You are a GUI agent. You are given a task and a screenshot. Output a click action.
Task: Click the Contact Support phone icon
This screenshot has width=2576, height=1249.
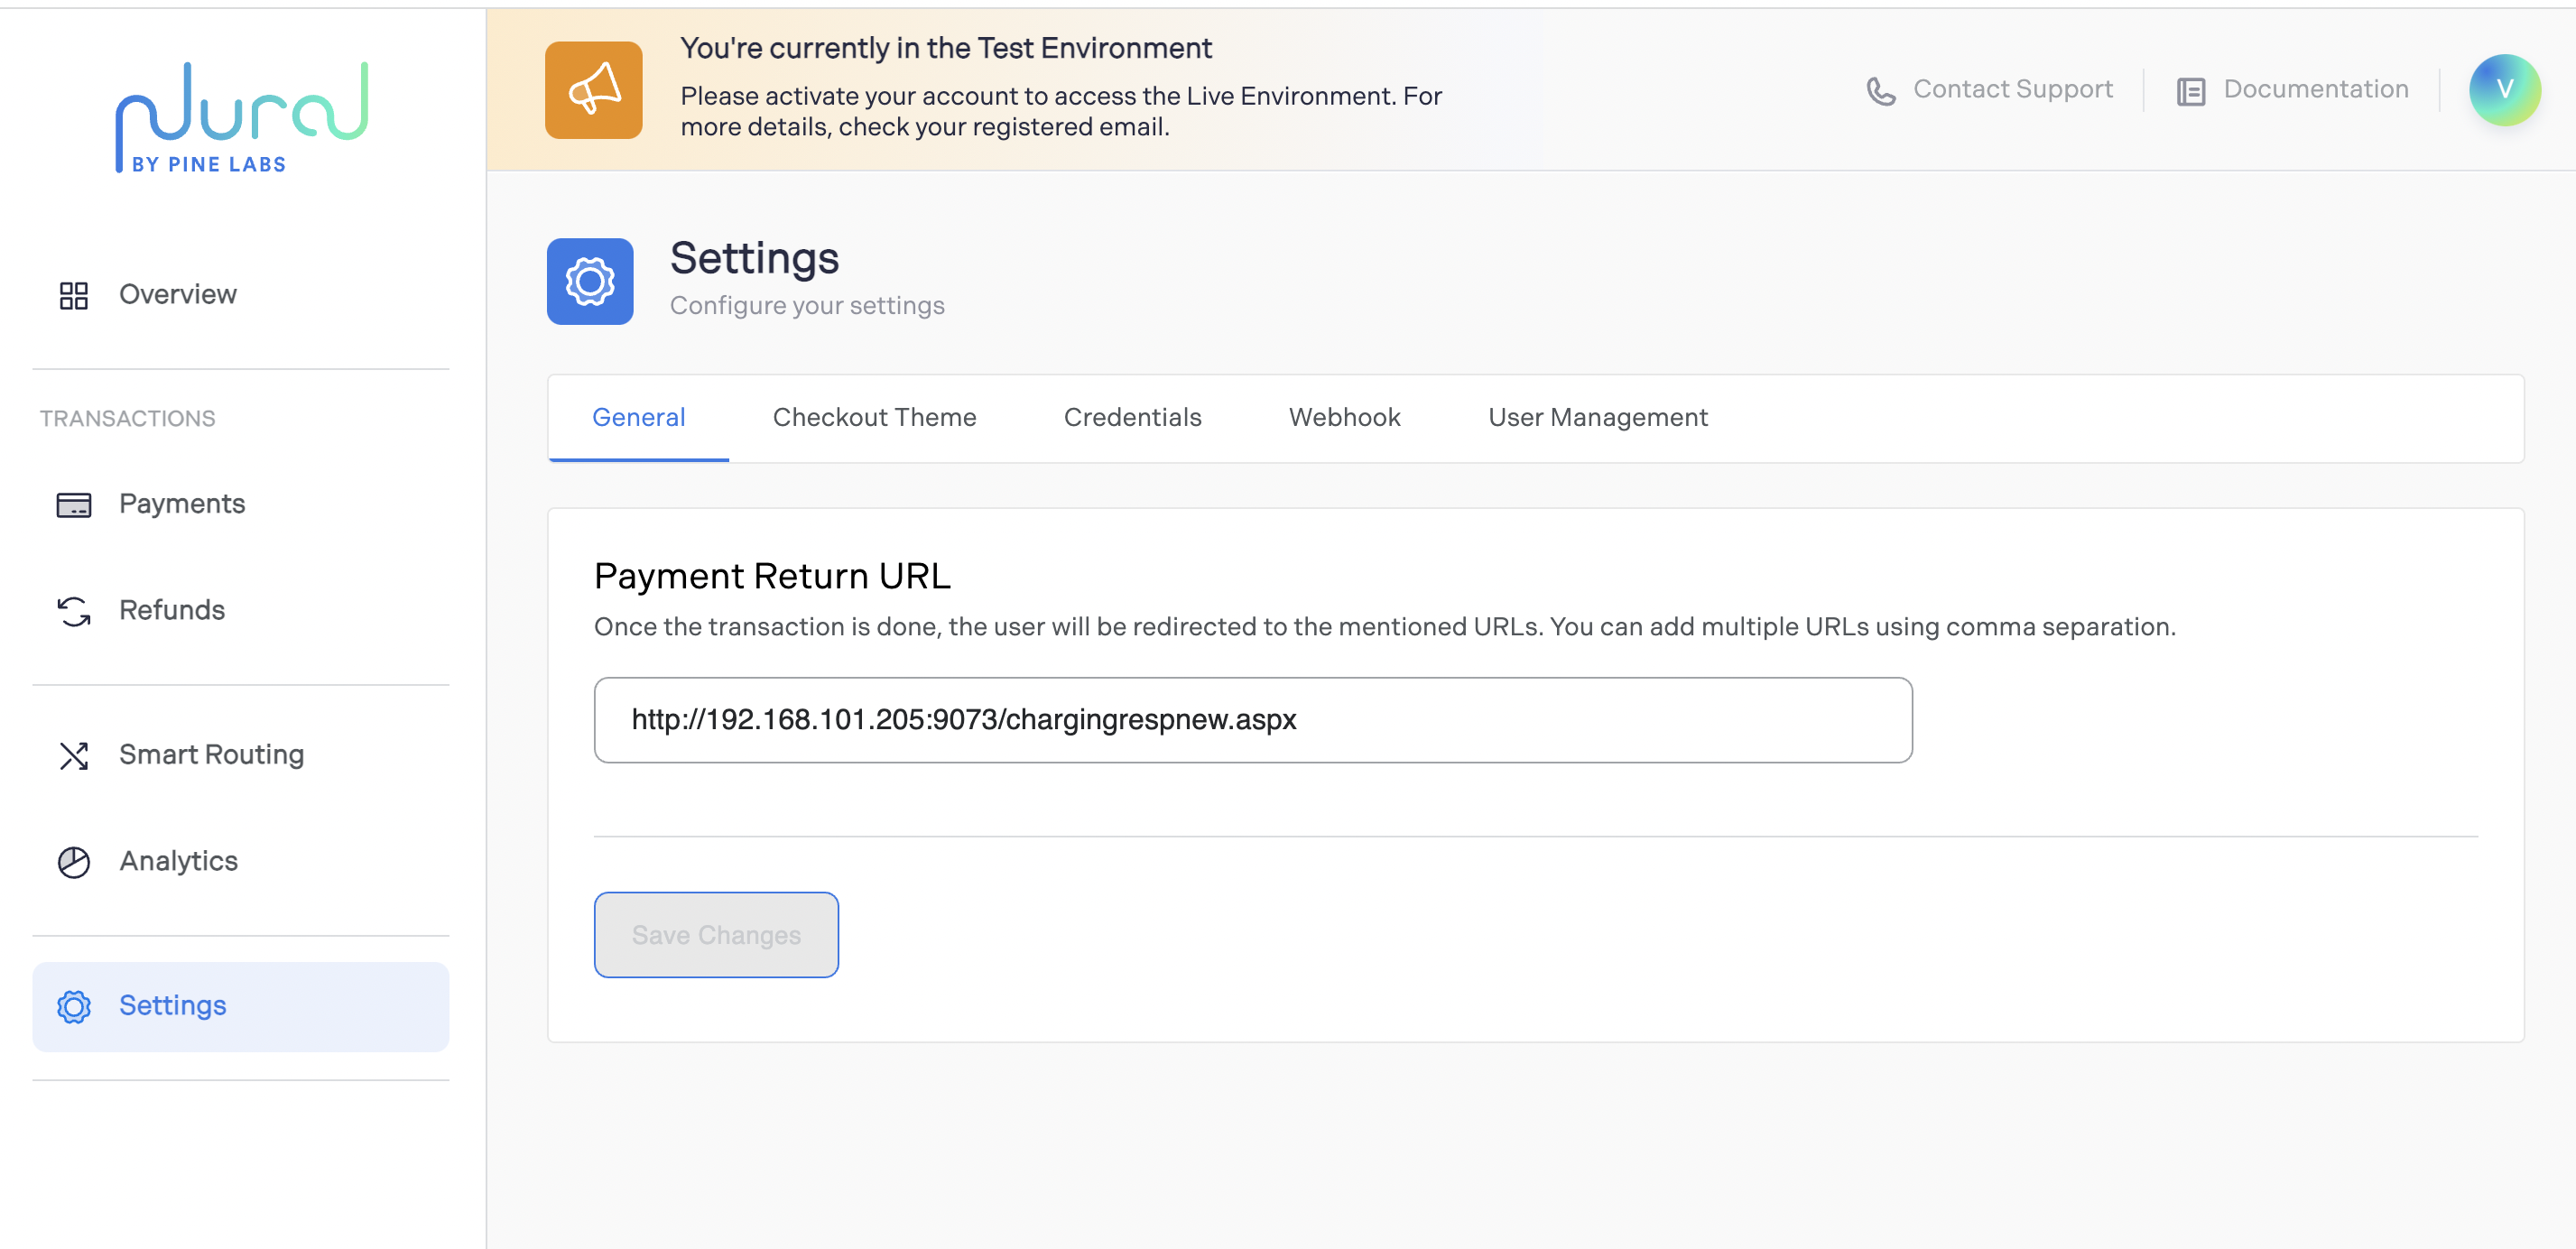[x=1880, y=91]
